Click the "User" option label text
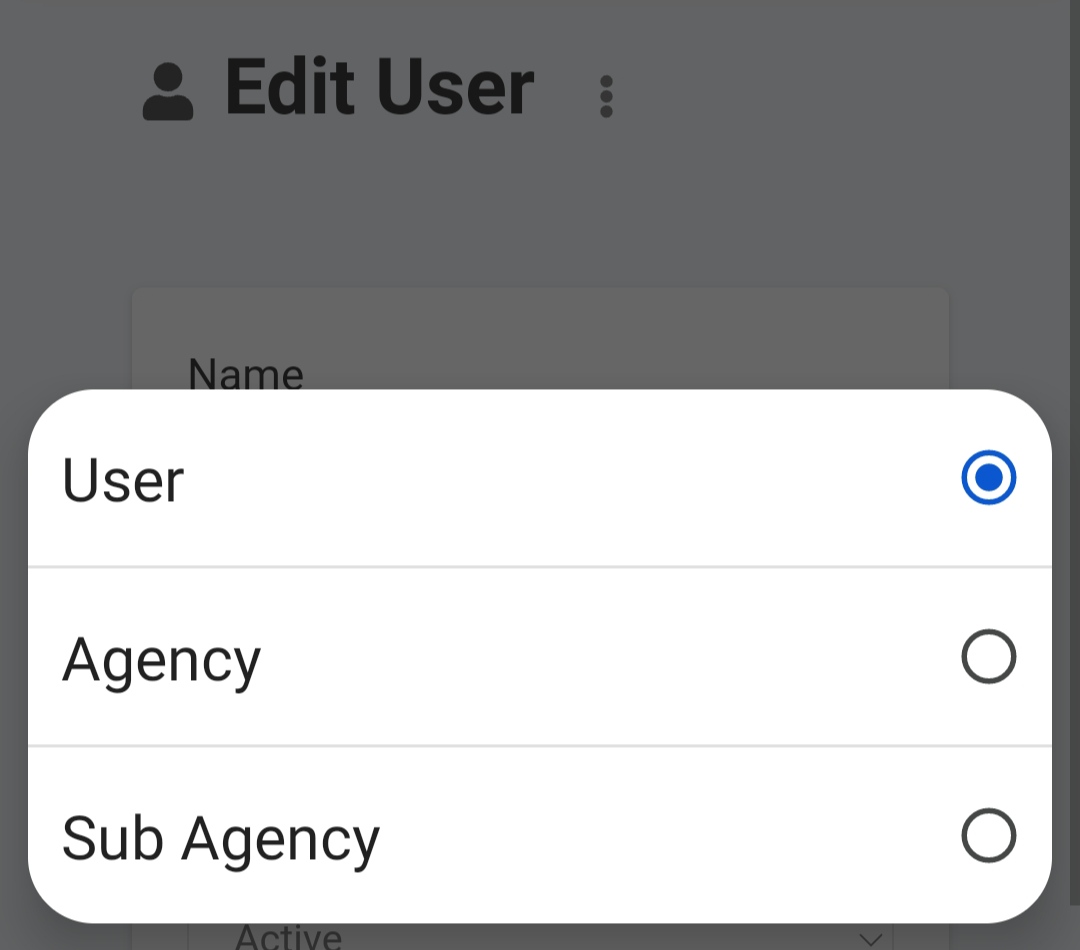The height and width of the screenshot is (950, 1080). tap(123, 480)
